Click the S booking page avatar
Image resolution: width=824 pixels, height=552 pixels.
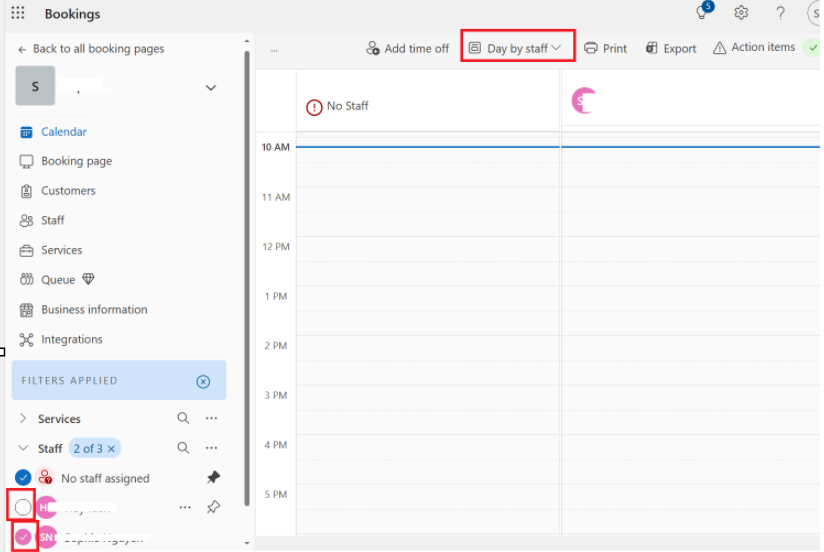click(x=35, y=86)
